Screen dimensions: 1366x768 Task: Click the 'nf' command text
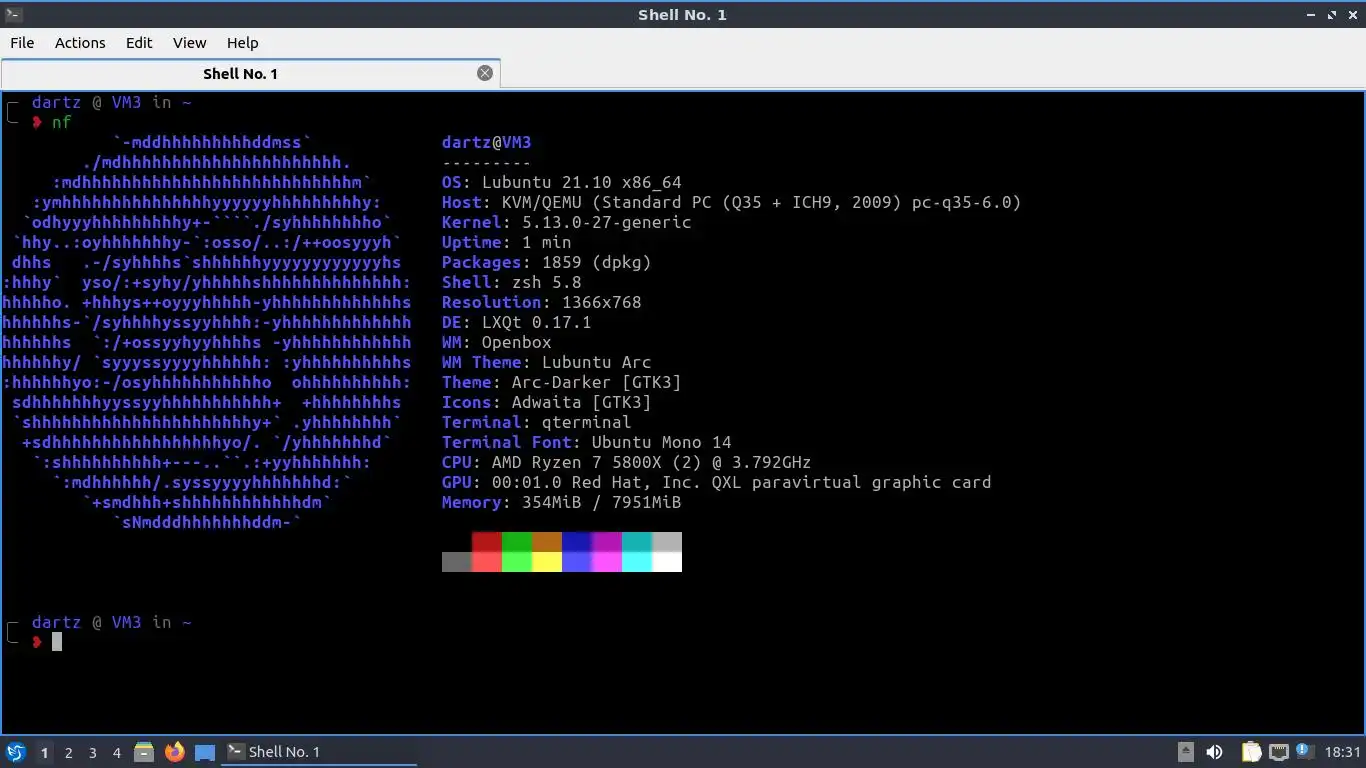point(62,122)
